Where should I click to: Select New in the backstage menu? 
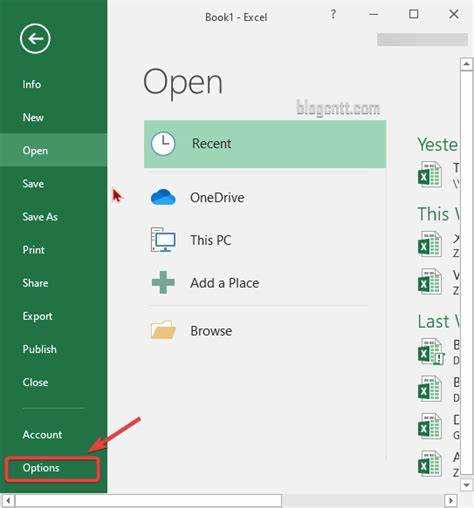tap(33, 117)
